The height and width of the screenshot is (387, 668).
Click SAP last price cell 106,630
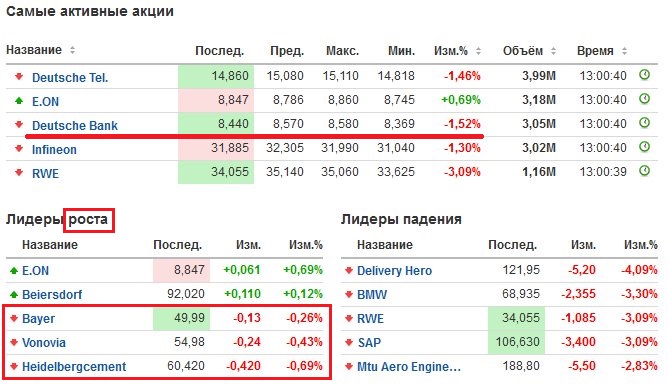516,342
